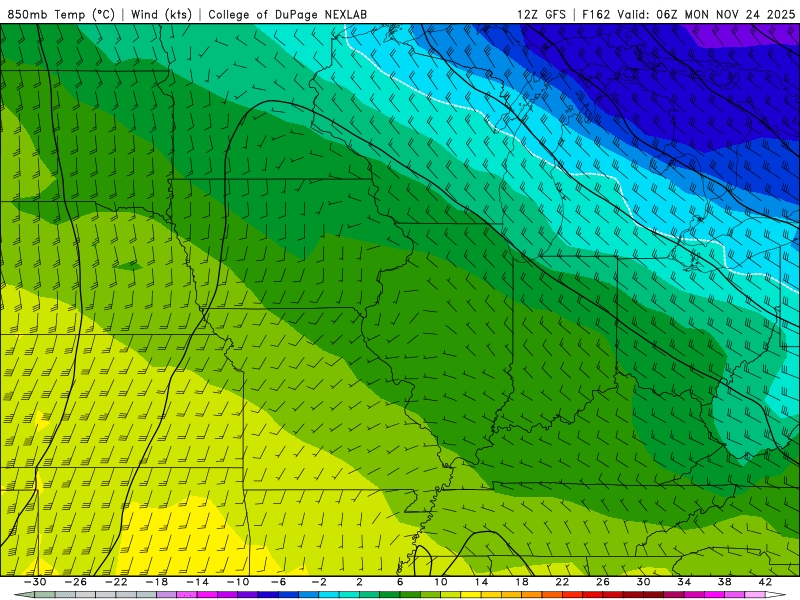Click the '2' colorbar tick label
The height and width of the screenshot is (600, 800).
[360, 582]
